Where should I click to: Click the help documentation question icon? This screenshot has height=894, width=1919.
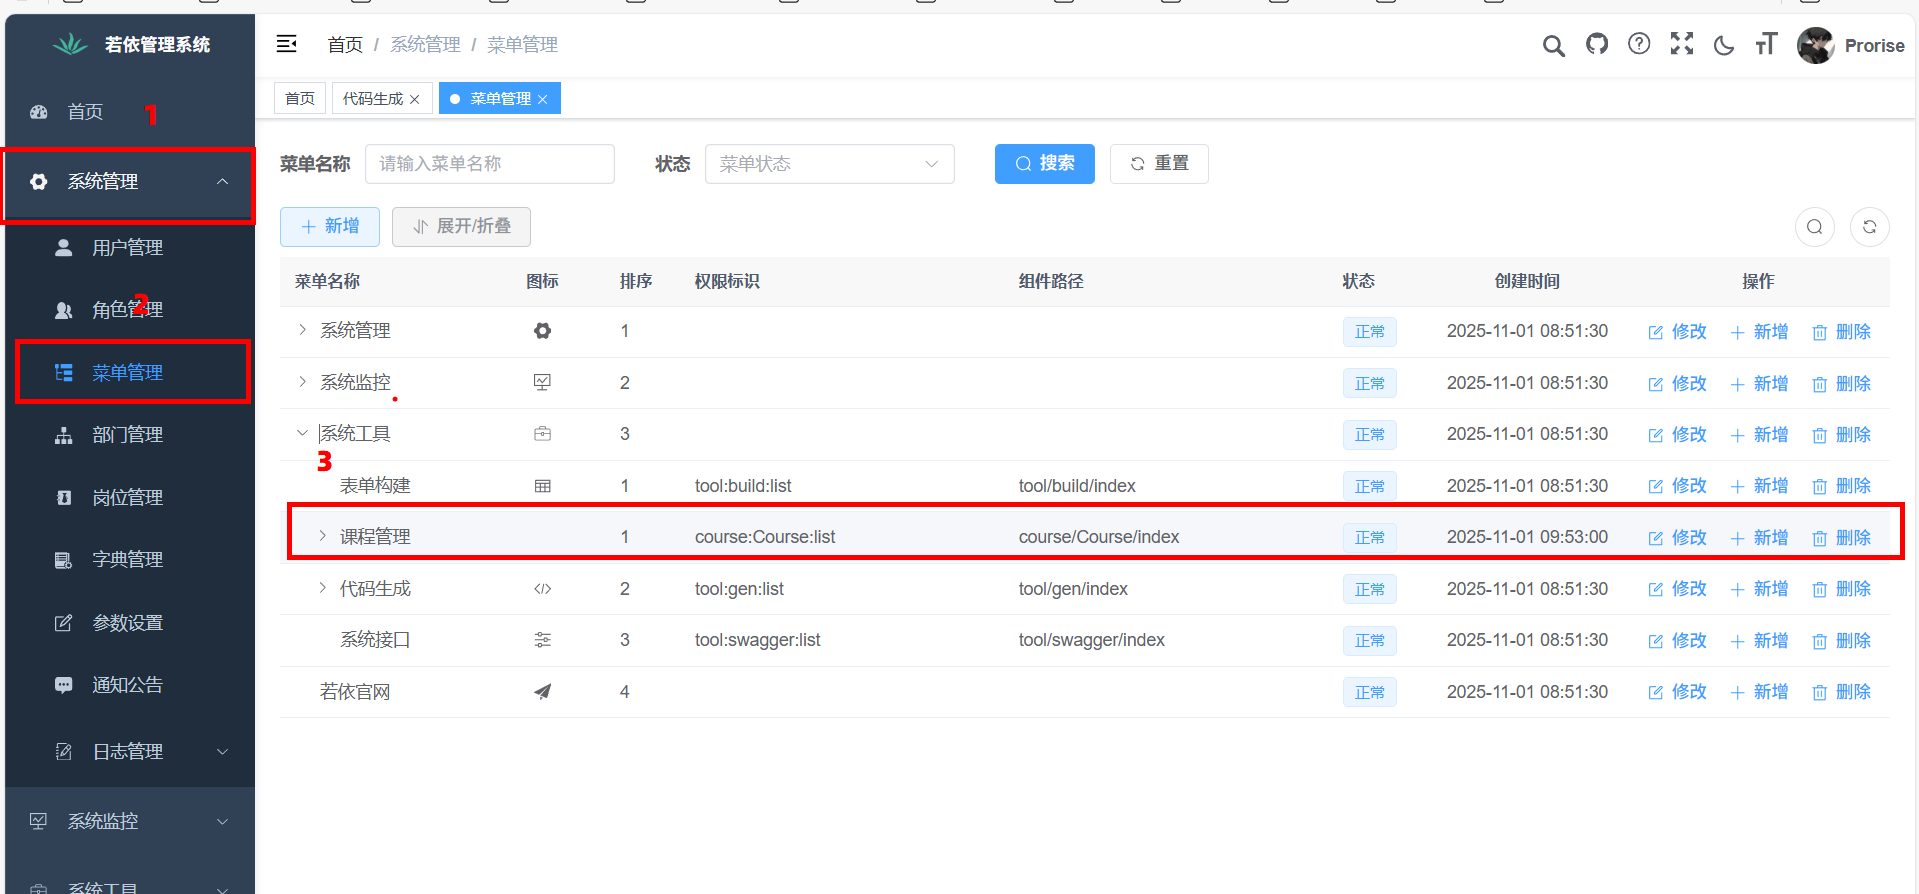tap(1639, 44)
